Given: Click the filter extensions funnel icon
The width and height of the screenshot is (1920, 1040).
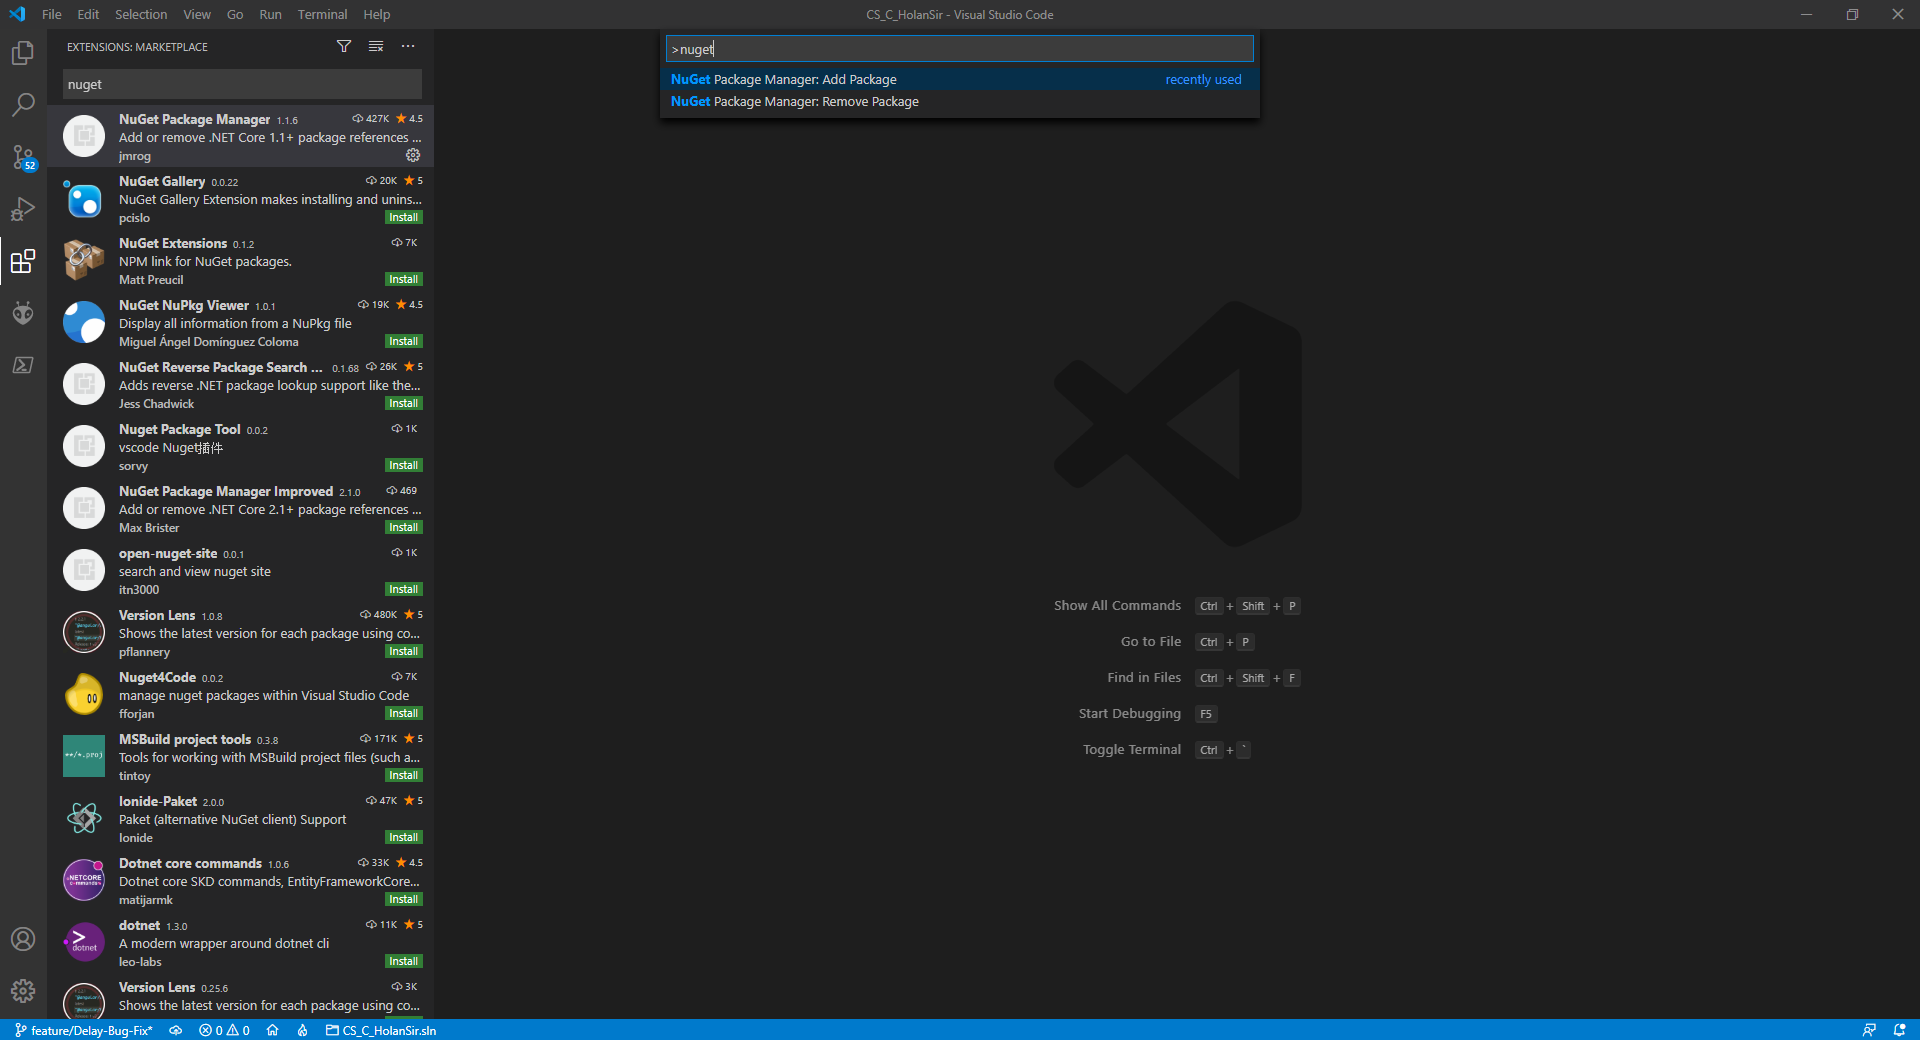Looking at the screenshot, I should [x=344, y=47].
